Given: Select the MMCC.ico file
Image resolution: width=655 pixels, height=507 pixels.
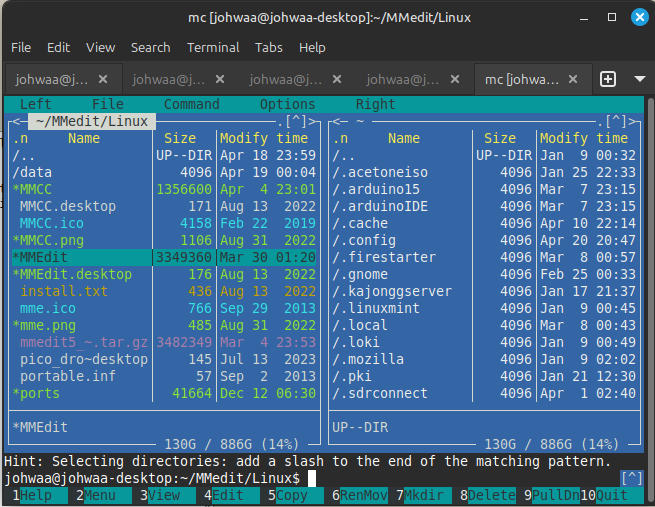Looking at the screenshot, I should 53,223.
